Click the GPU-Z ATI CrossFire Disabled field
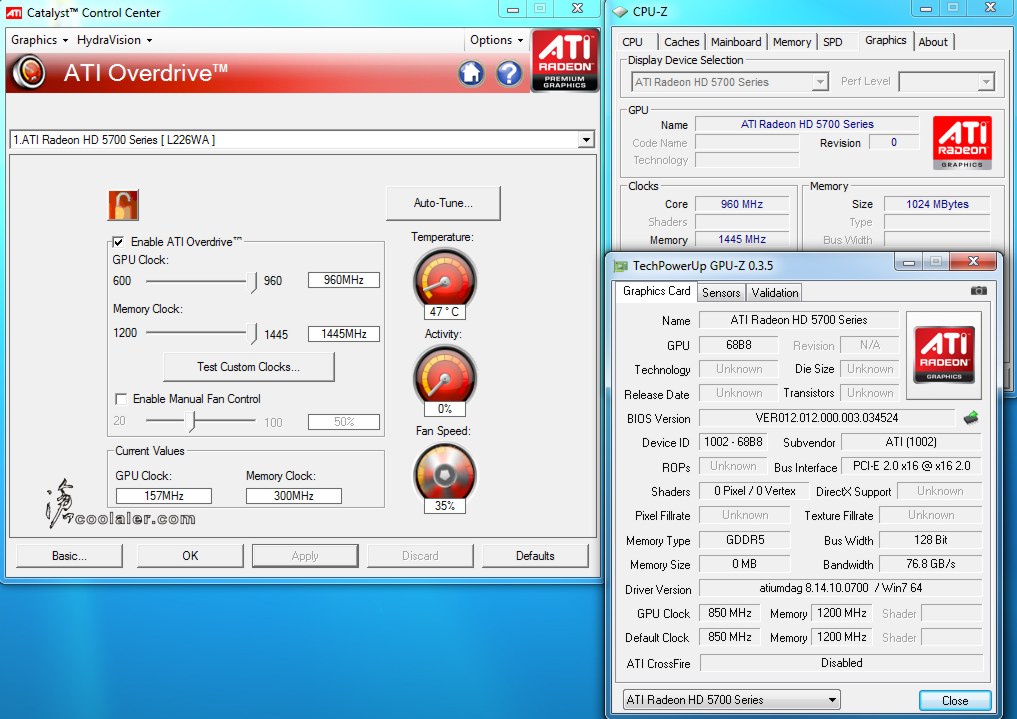 841,663
